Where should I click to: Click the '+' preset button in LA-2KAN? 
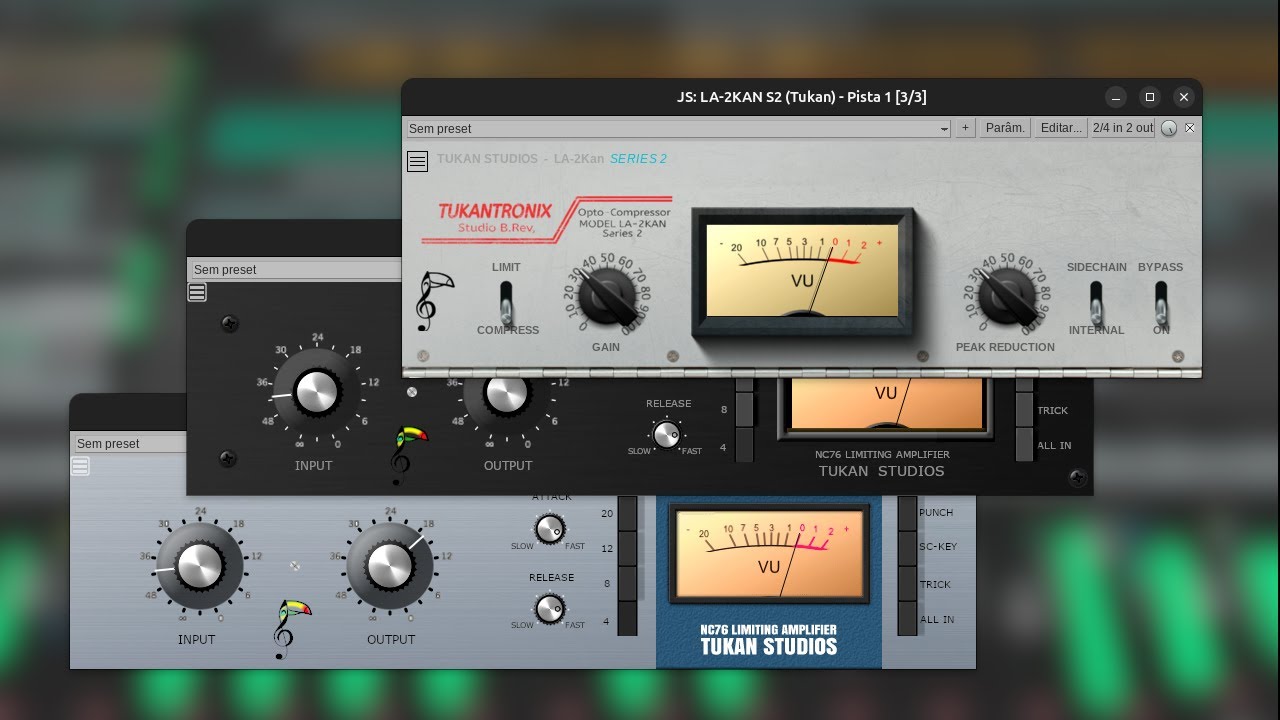click(x=965, y=128)
